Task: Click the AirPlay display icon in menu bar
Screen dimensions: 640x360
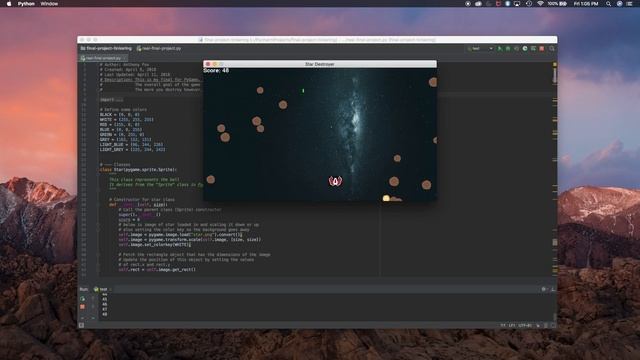Action: pyautogui.click(x=517, y=4)
